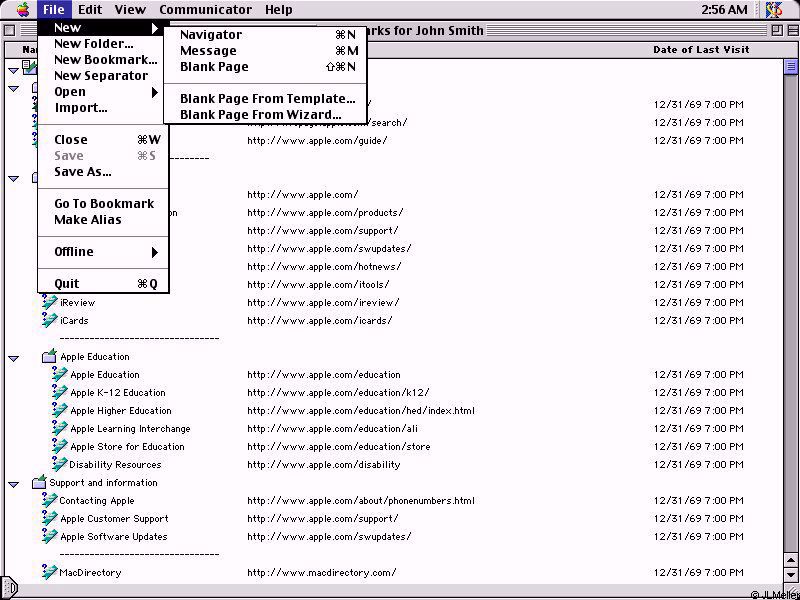
Task: Click URL http://www.apple.com/hotnews/
Action: point(324,266)
